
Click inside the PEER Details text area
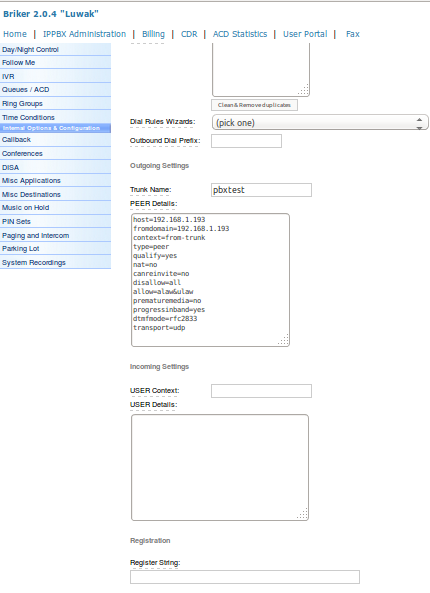(210, 280)
